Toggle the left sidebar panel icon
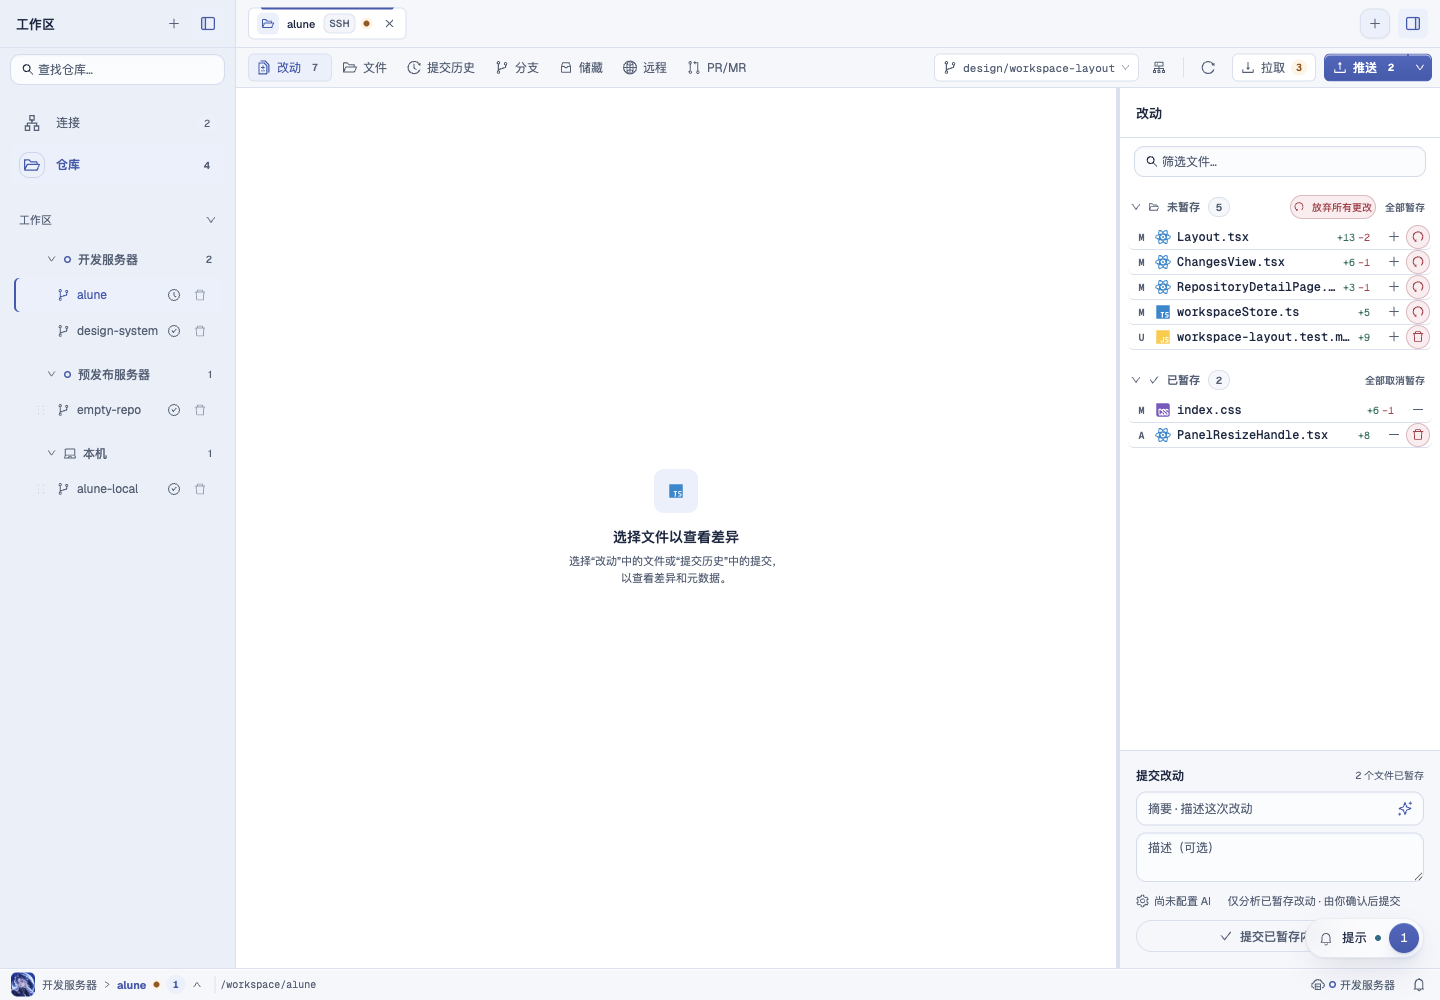Viewport: 1440px width, 1000px height. tap(208, 24)
